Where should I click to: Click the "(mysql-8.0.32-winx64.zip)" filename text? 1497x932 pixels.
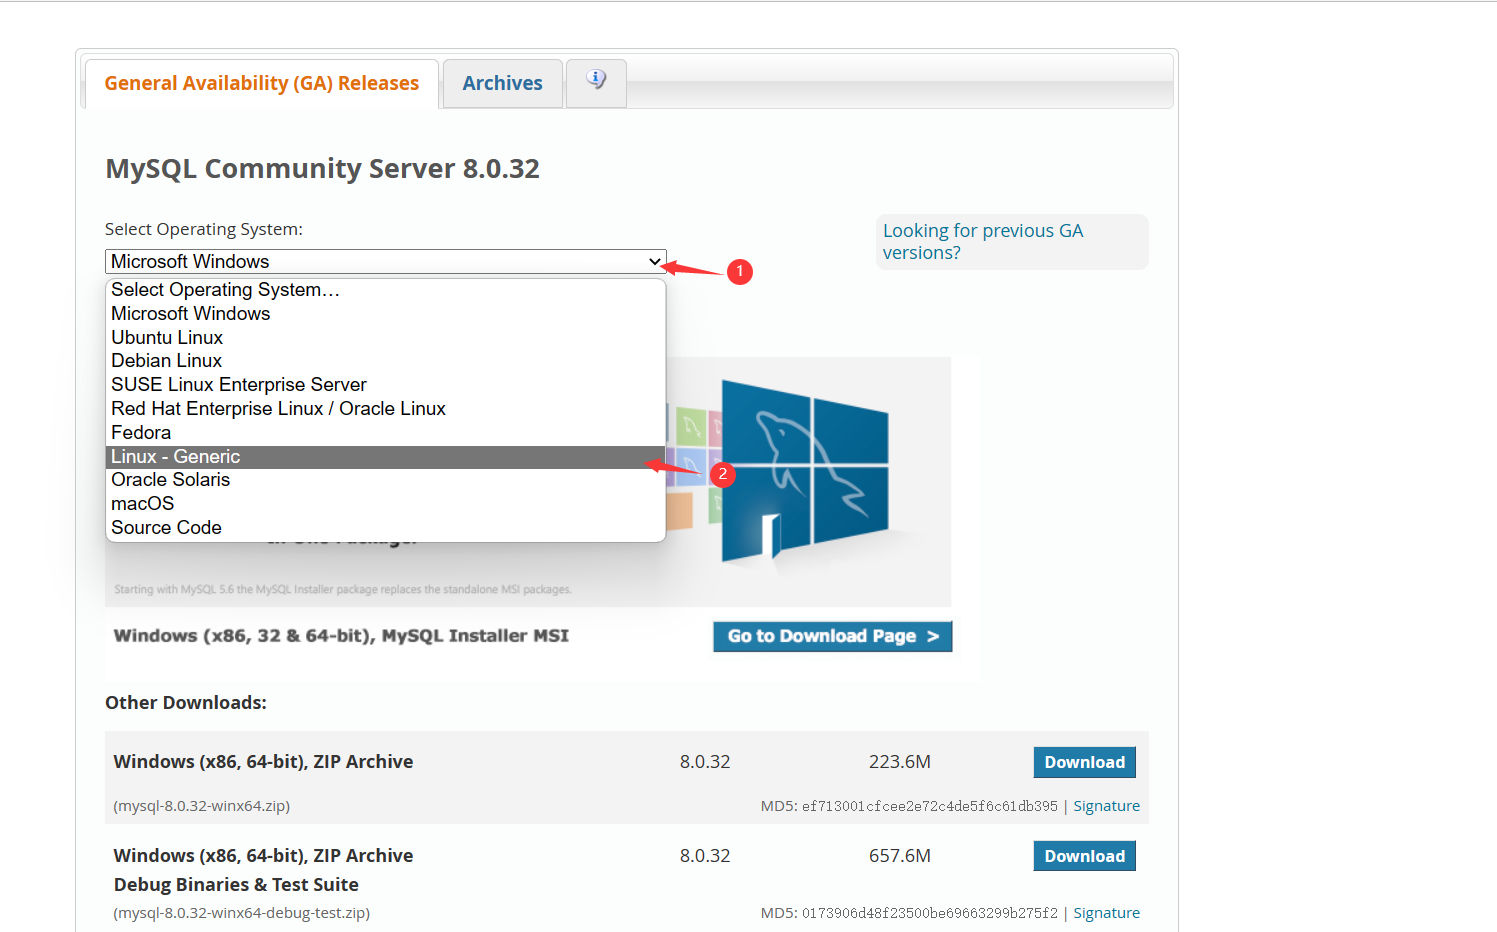pyautogui.click(x=202, y=806)
